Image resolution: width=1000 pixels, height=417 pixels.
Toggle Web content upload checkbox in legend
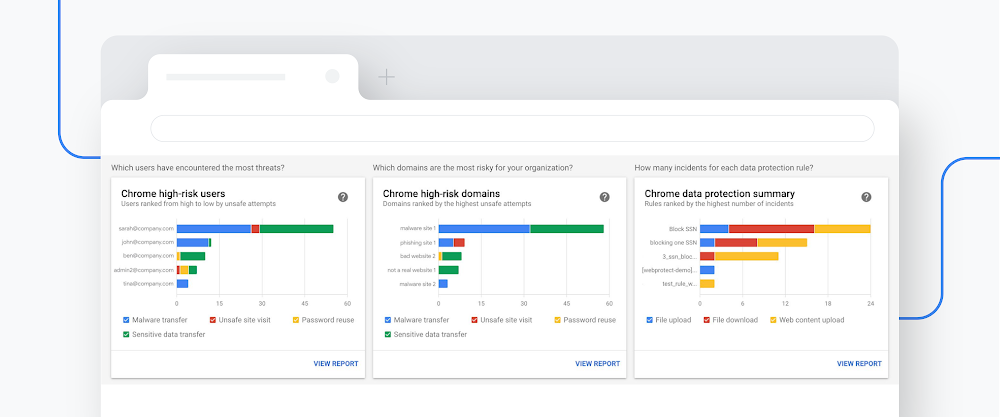click(773, 320)
